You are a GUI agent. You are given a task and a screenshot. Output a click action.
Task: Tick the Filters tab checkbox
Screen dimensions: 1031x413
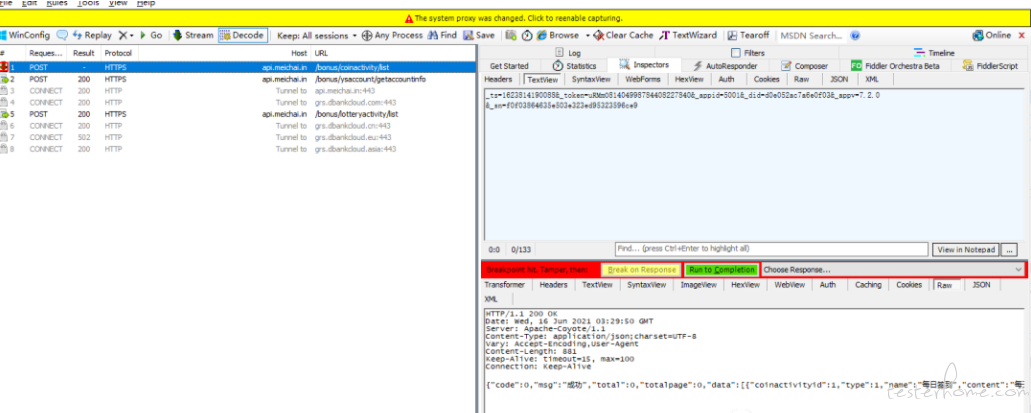point(736,53)
